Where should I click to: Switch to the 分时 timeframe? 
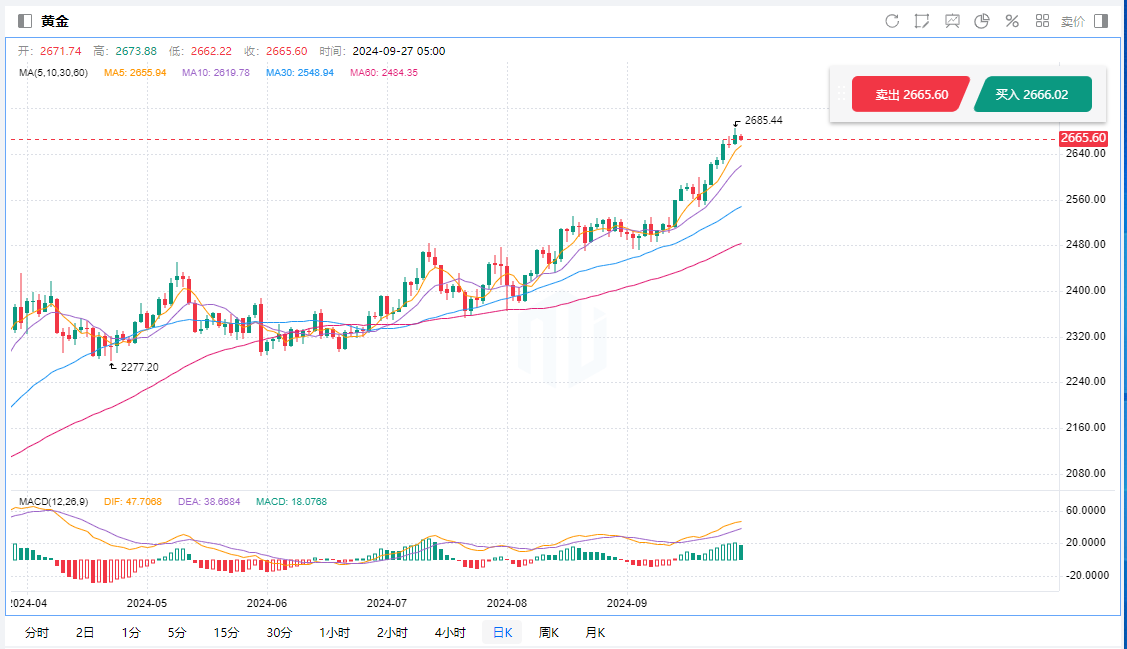[x=37, y=633]
